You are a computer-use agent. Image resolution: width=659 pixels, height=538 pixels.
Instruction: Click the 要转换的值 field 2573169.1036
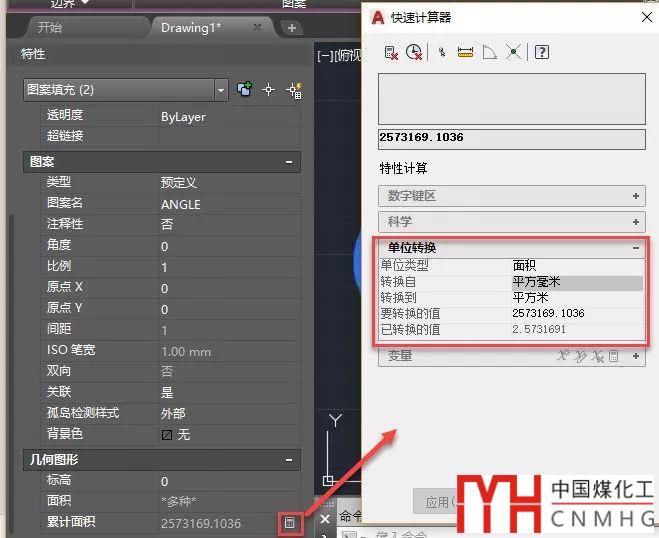tap(577, 314)
